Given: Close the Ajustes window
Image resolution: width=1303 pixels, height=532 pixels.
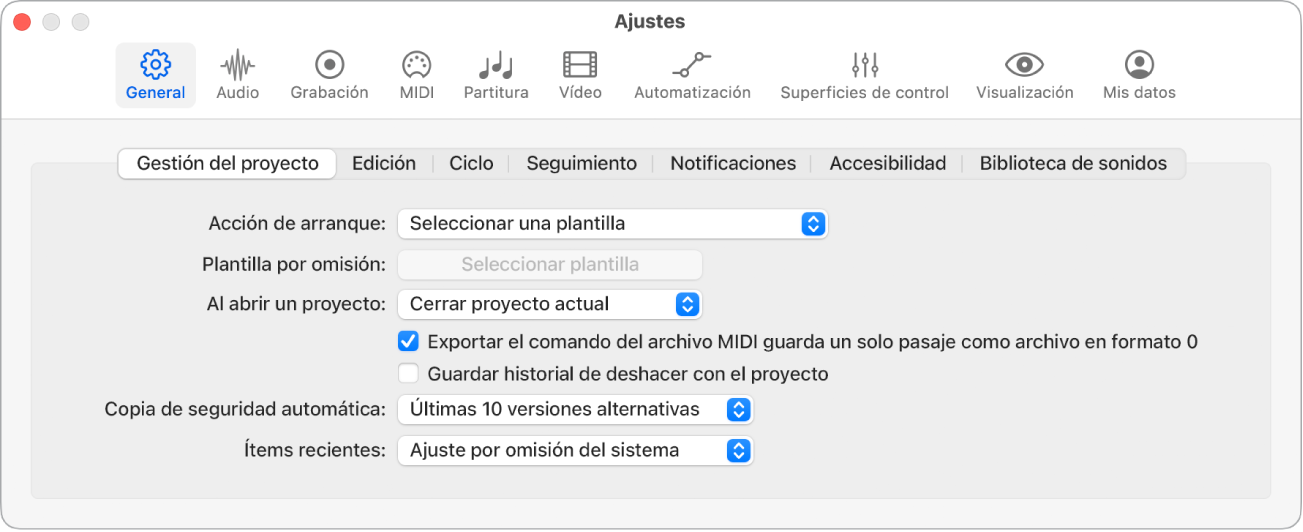Looking at the screenshot, I should 22,22.
